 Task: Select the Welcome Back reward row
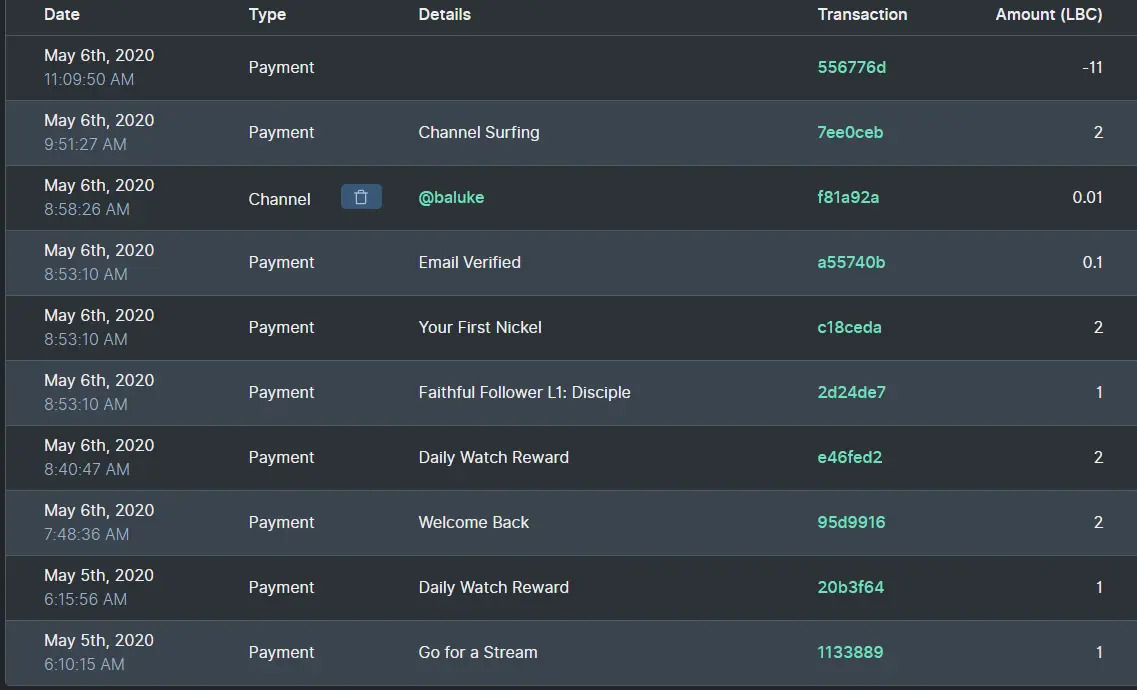pyautogui.click(x=571, y=523)
